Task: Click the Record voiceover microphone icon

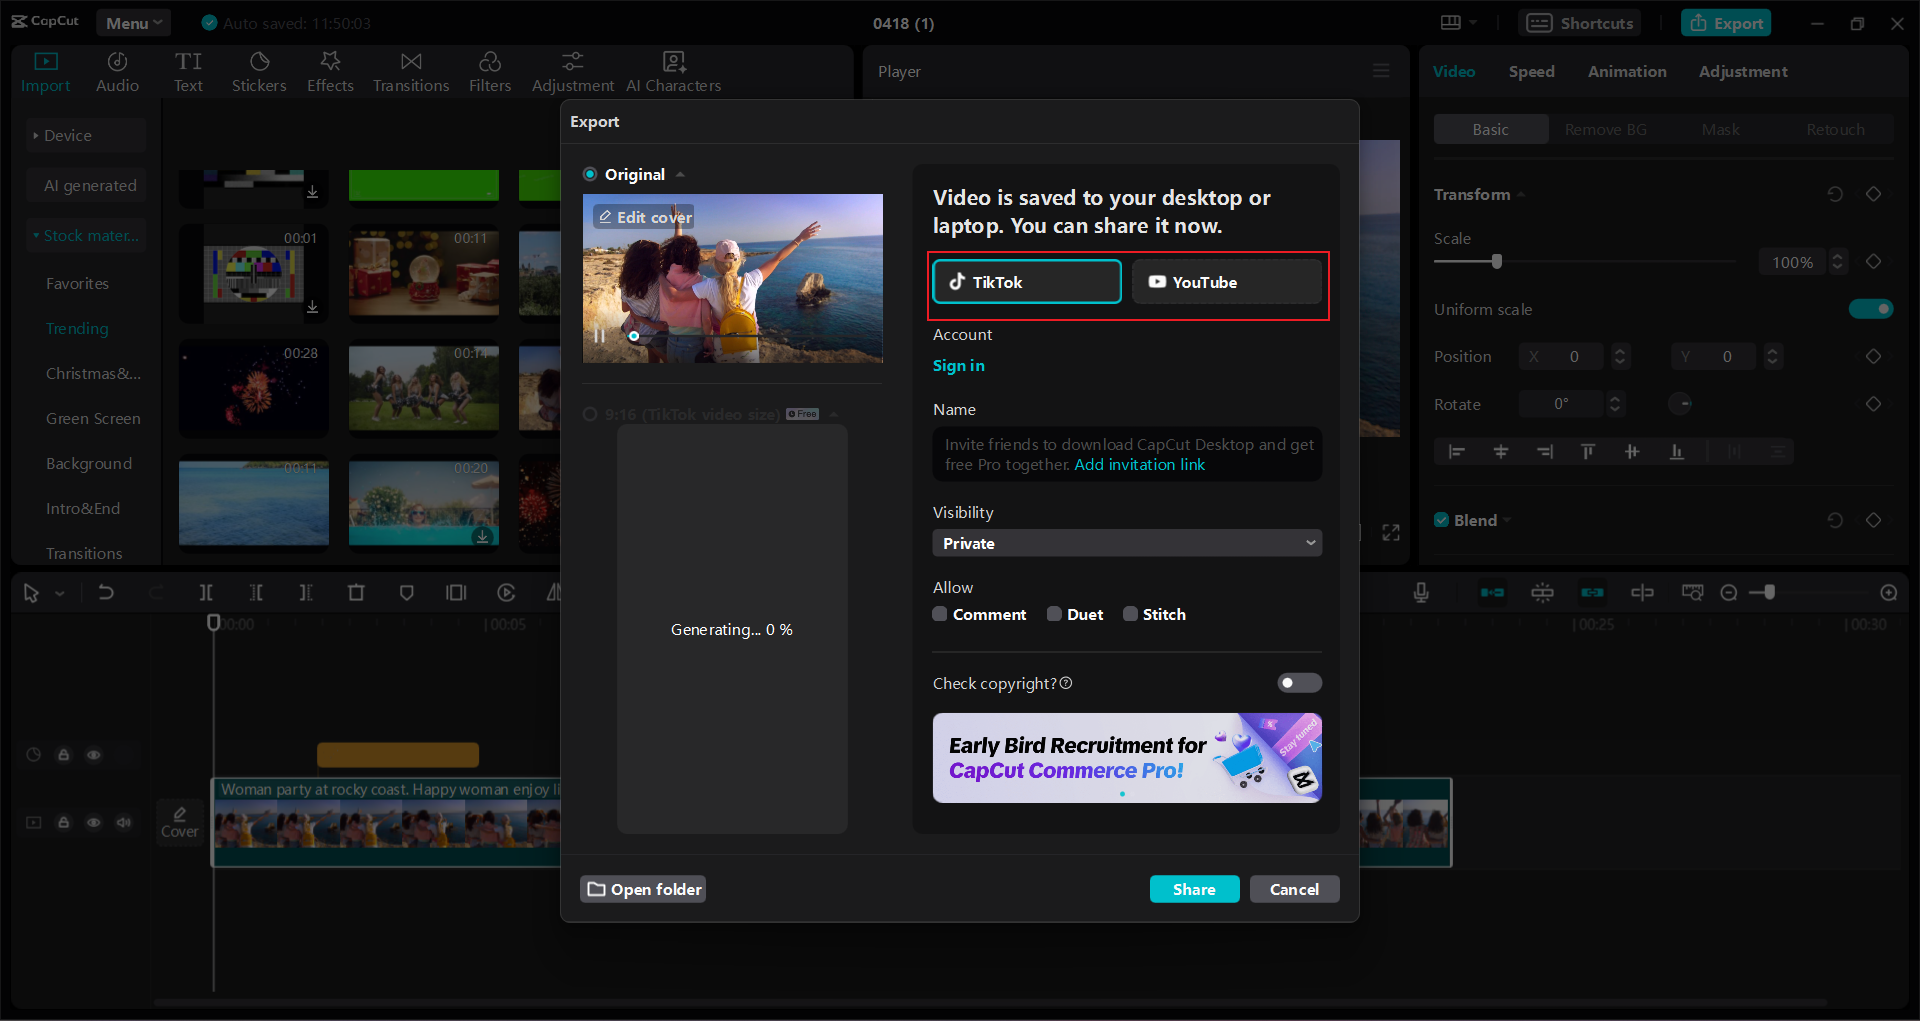Action: click(x=1421, y=593)
